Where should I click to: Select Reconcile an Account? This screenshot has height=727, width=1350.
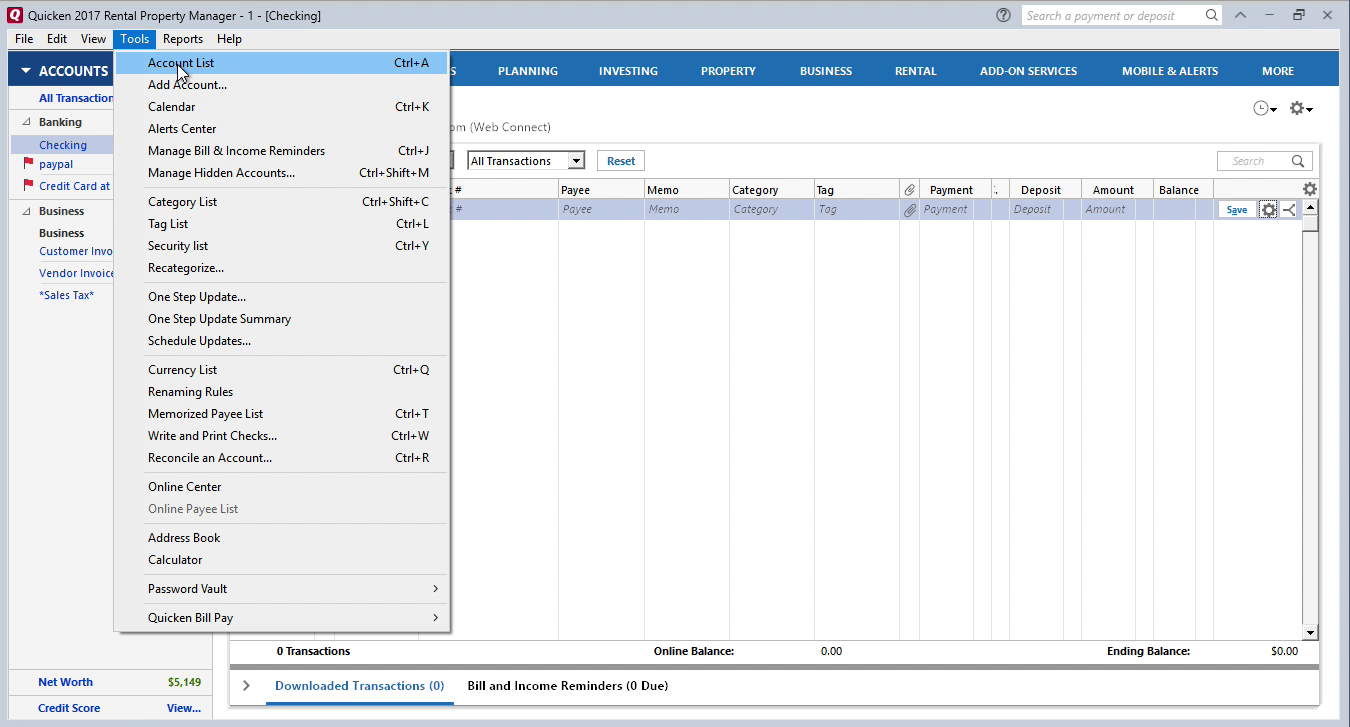point(281,458)
